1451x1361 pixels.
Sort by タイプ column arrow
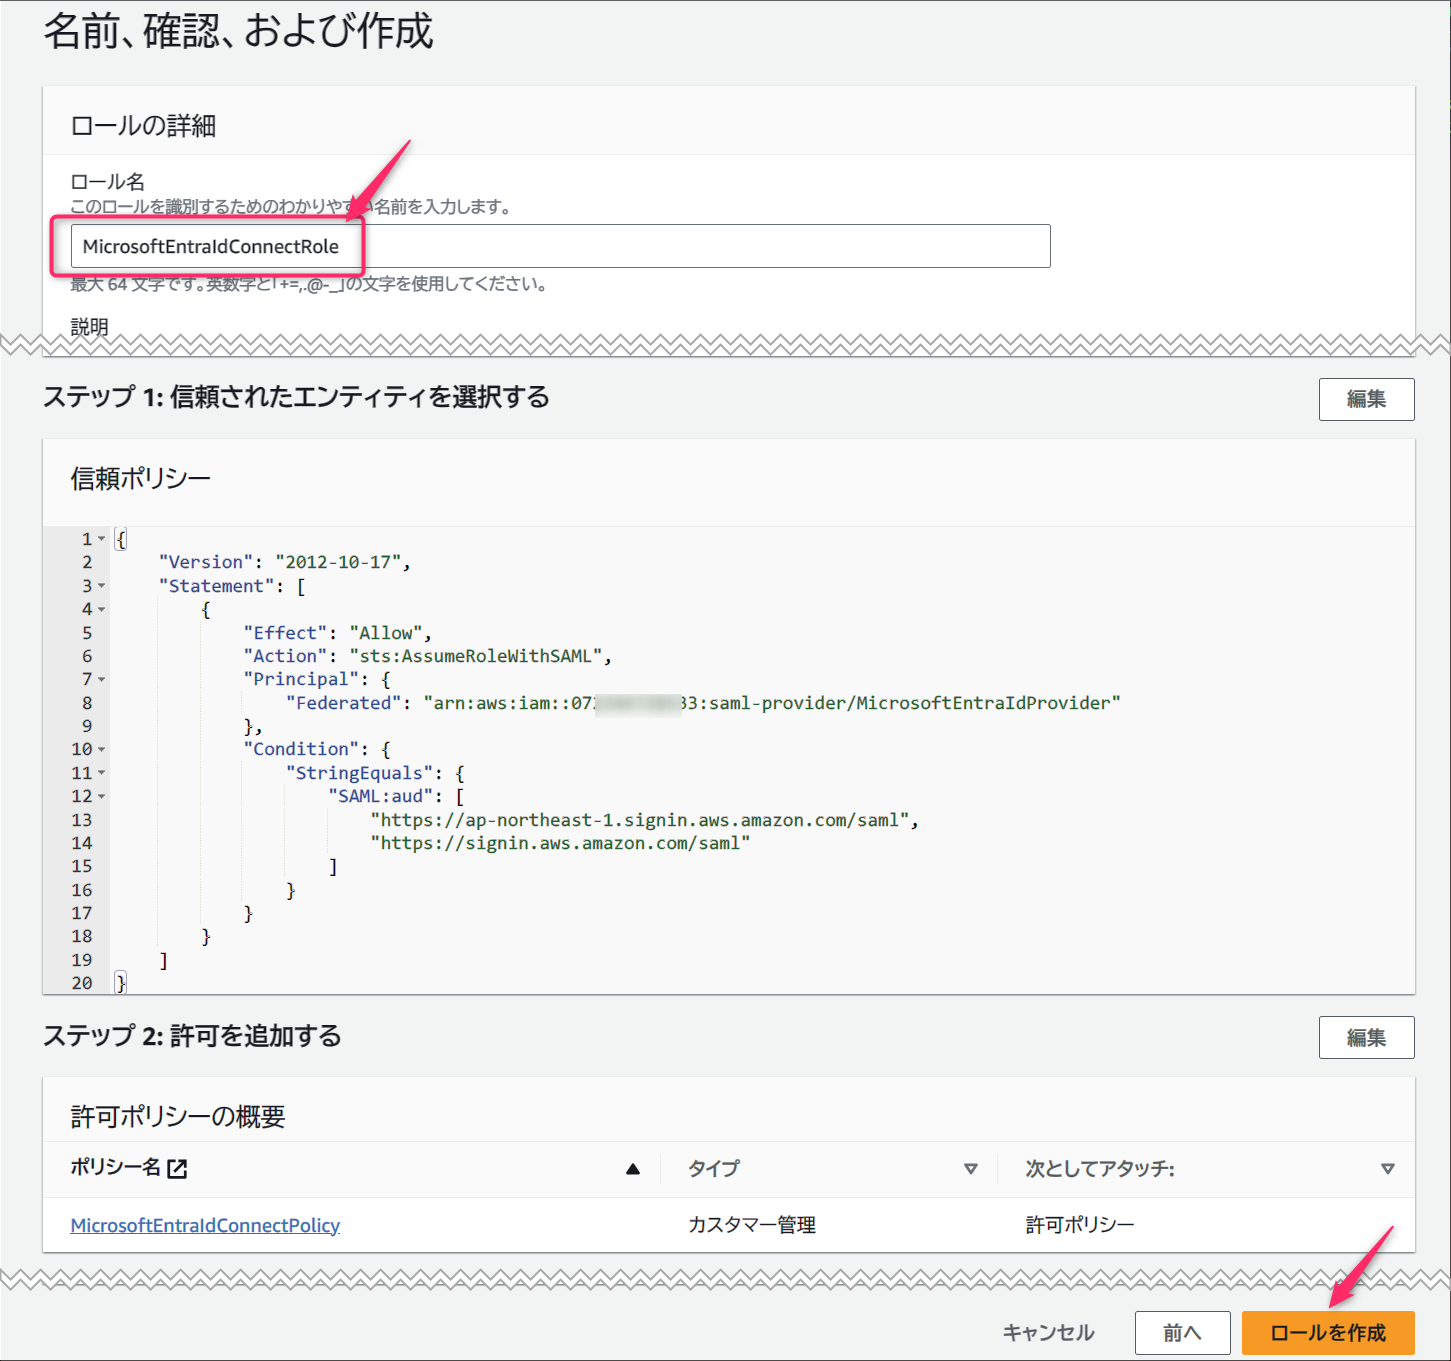[x=970, y=1169]
